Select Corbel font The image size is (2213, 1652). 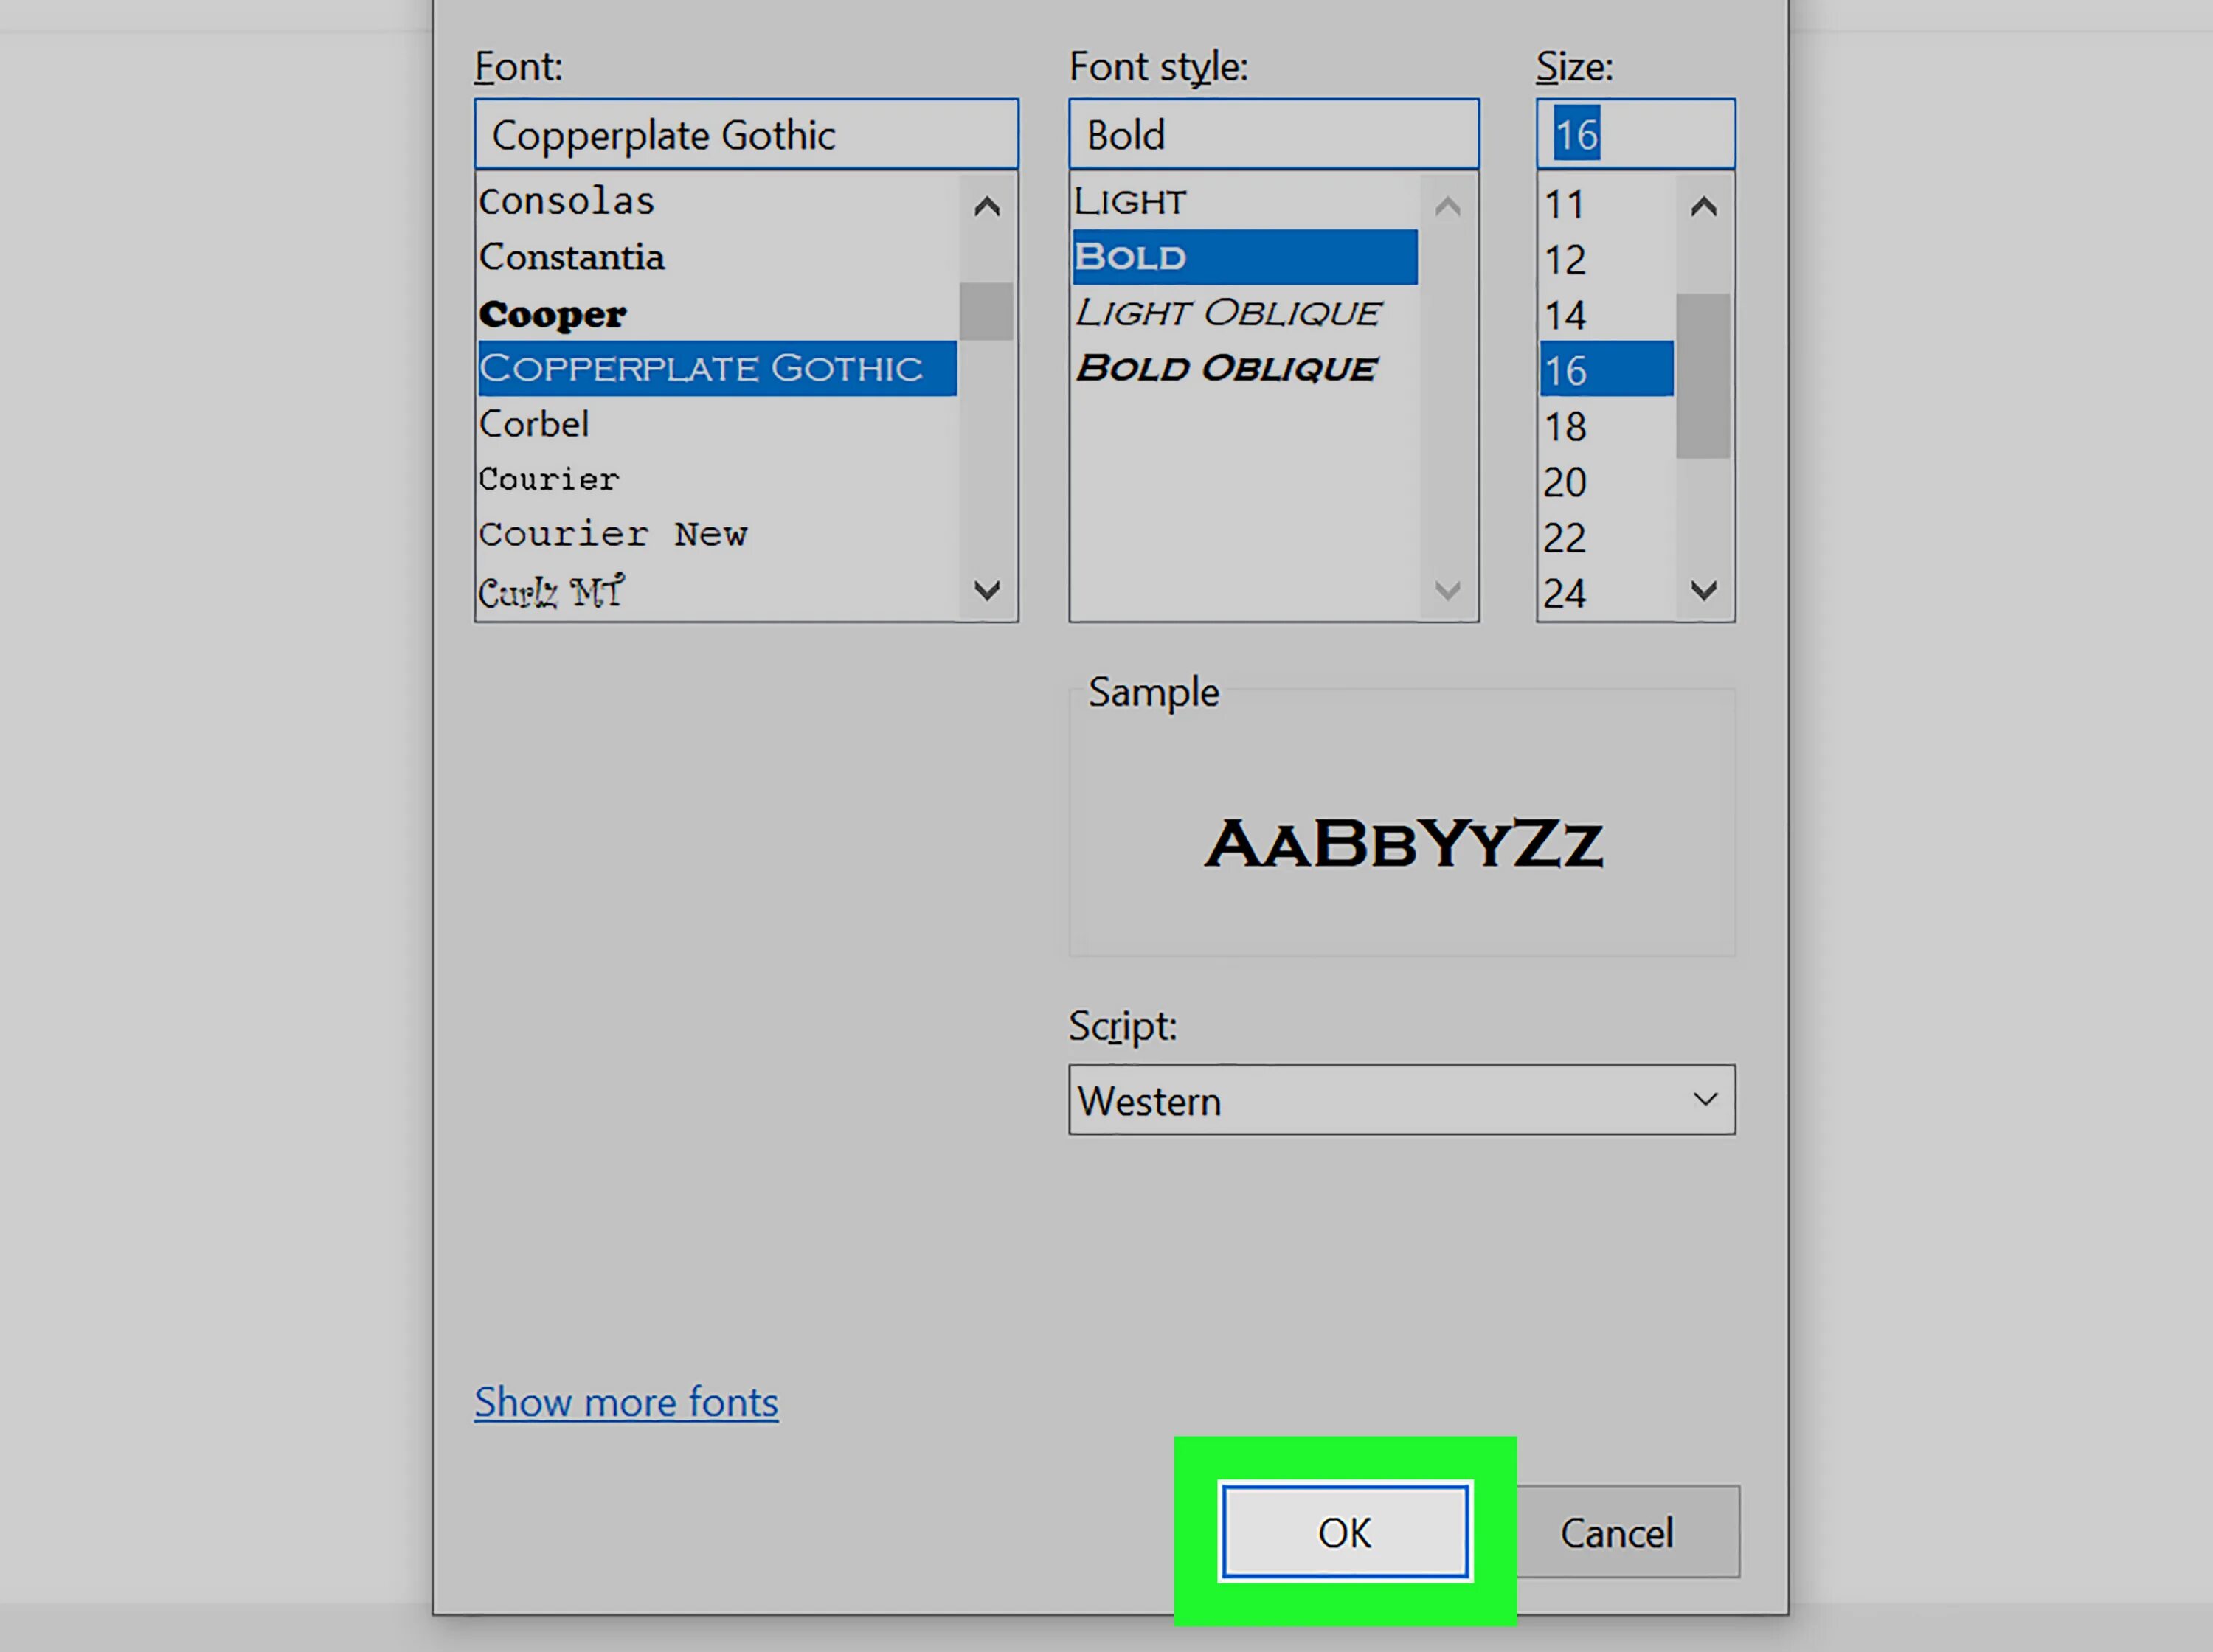pyautogui.click(x=535, y=423)
